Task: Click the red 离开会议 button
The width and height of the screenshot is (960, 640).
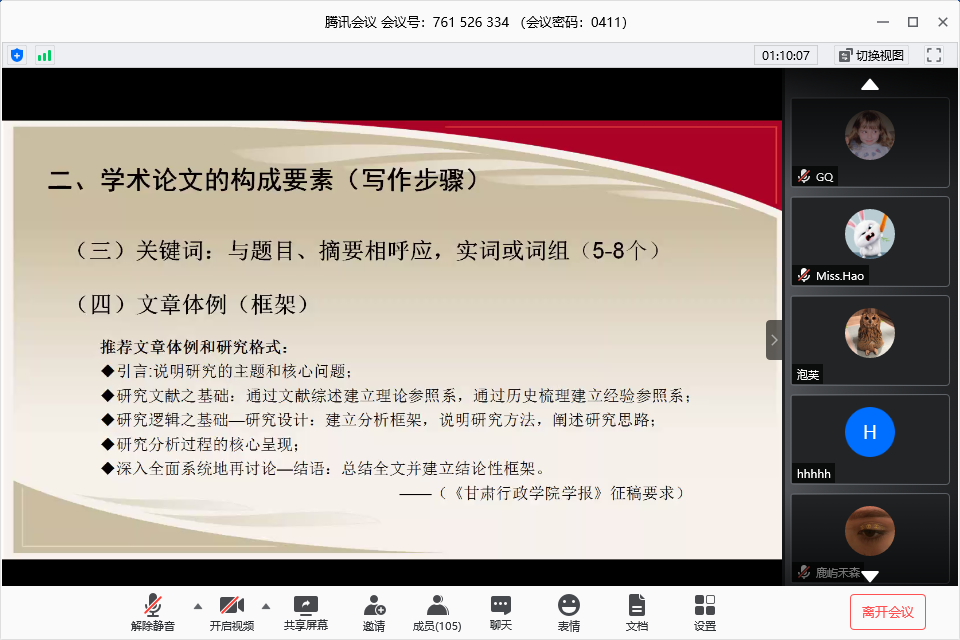Action: (x=888, y=611)
